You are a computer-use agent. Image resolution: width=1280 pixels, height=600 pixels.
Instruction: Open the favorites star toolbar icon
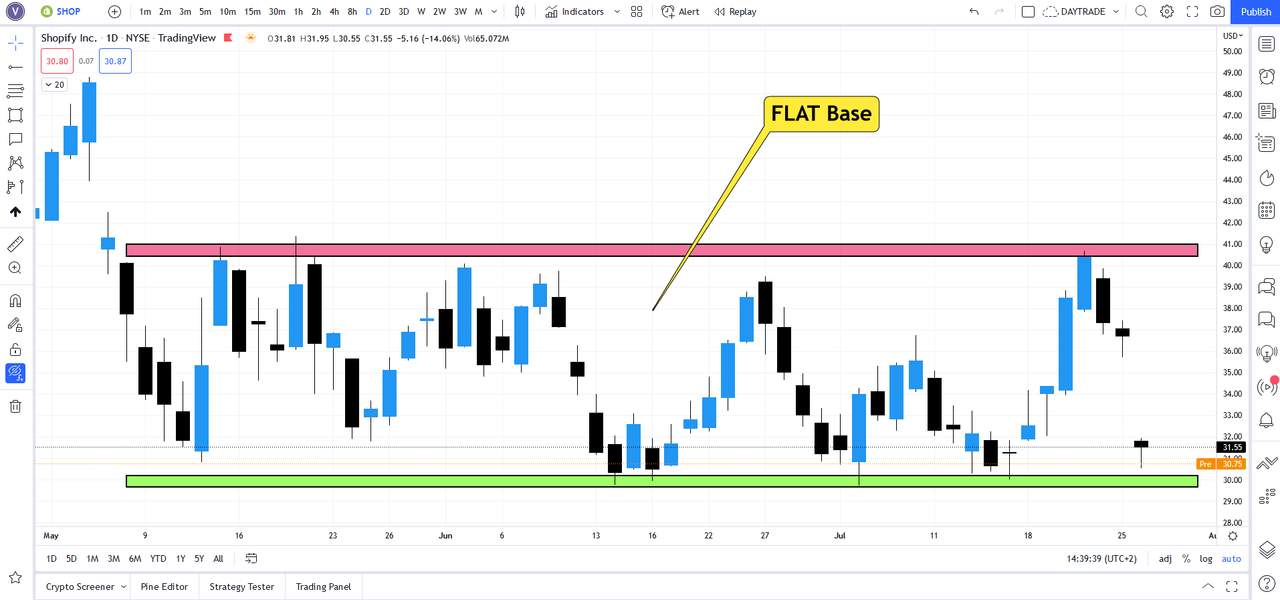15,577
